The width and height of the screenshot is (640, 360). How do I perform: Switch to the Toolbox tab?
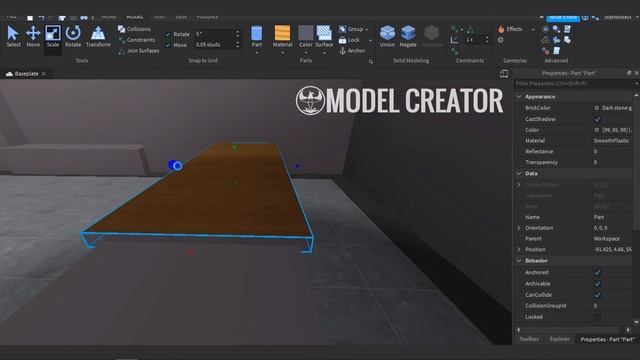pyautogui.click(x=529, y=339)
